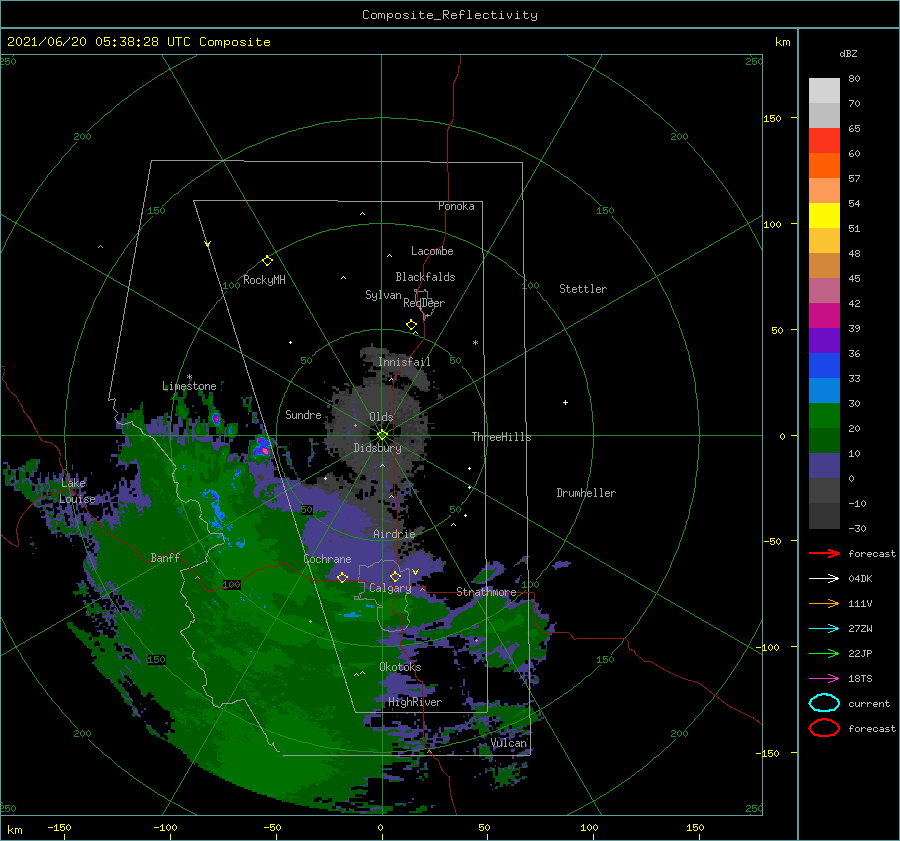Click the 80 dBZ light gray swatch
This screenshot has width=900, height=841.
(x=824, y=90)
